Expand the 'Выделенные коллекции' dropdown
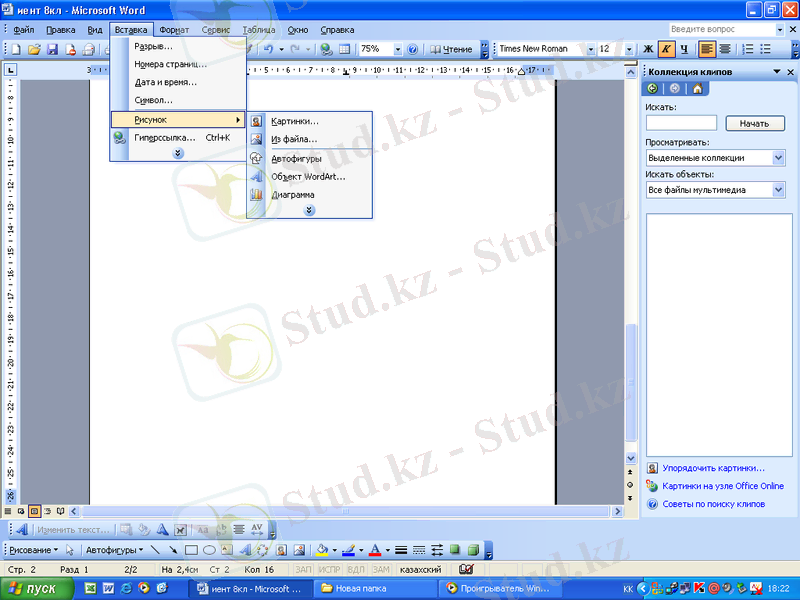Image resolution: width=800 pixels, height=600 pixels. [x=778, y=158]
